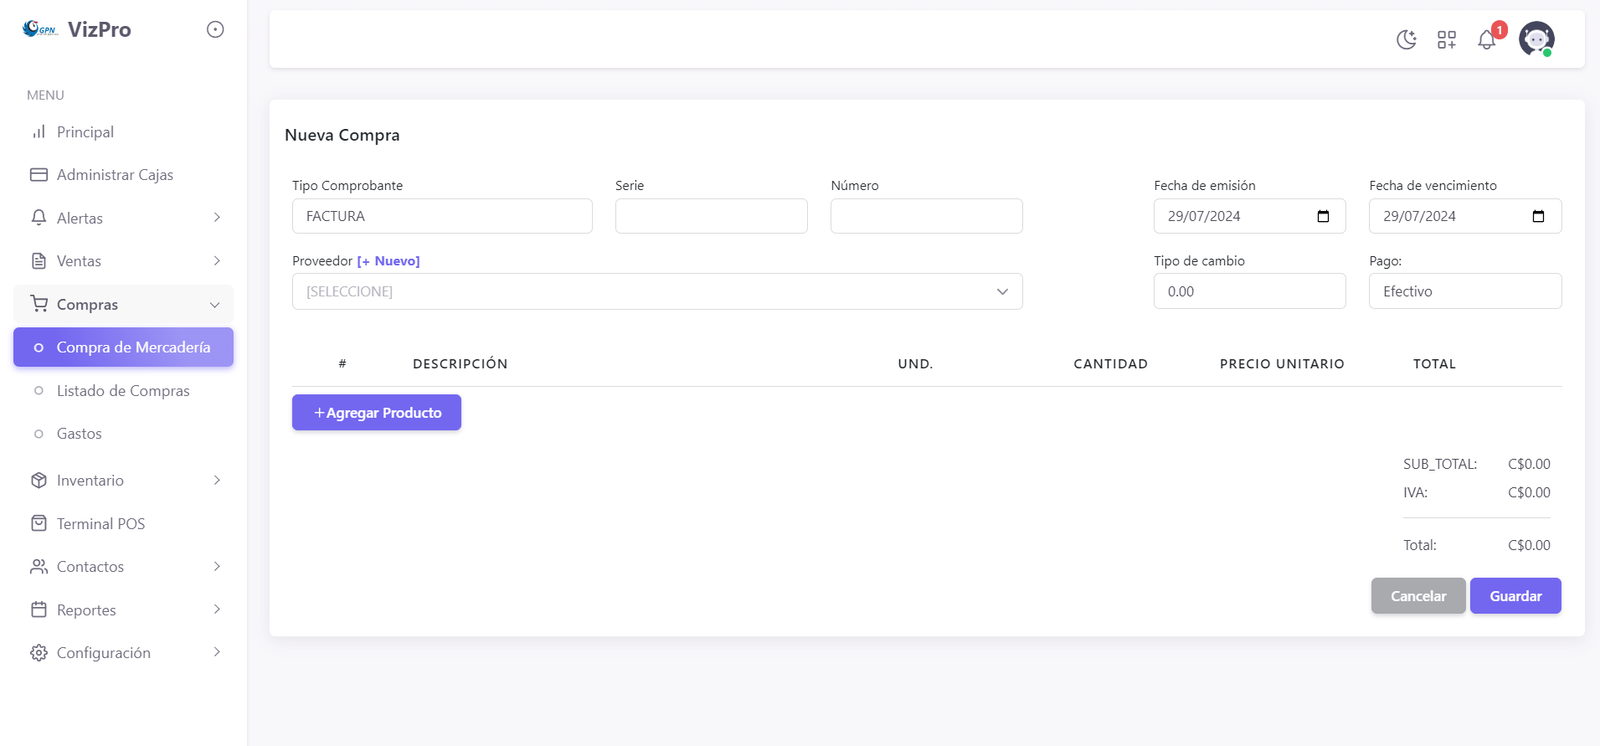
Task: Open calendar picker for Fecha de emisión
Action: coord(1323,216)
